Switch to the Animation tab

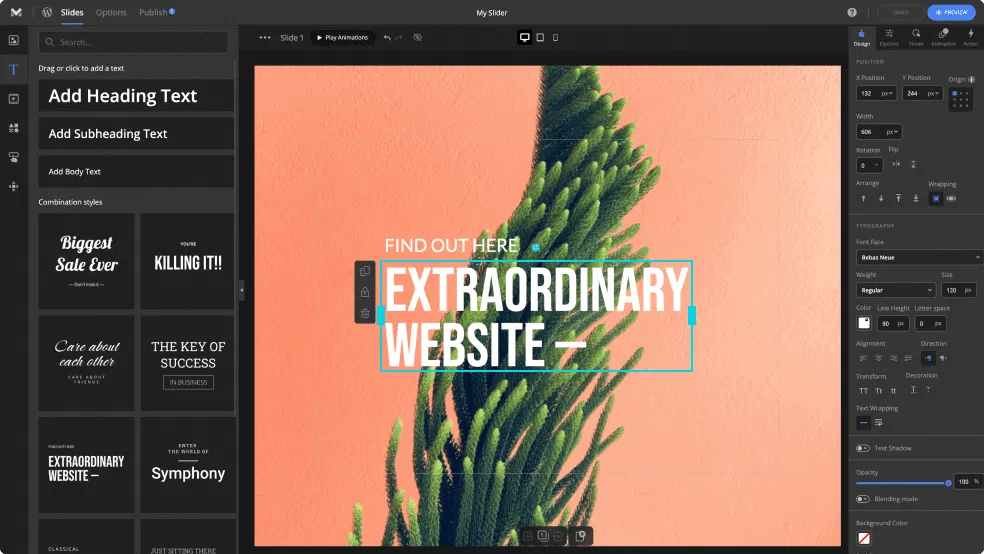click(x=943, y=37)
